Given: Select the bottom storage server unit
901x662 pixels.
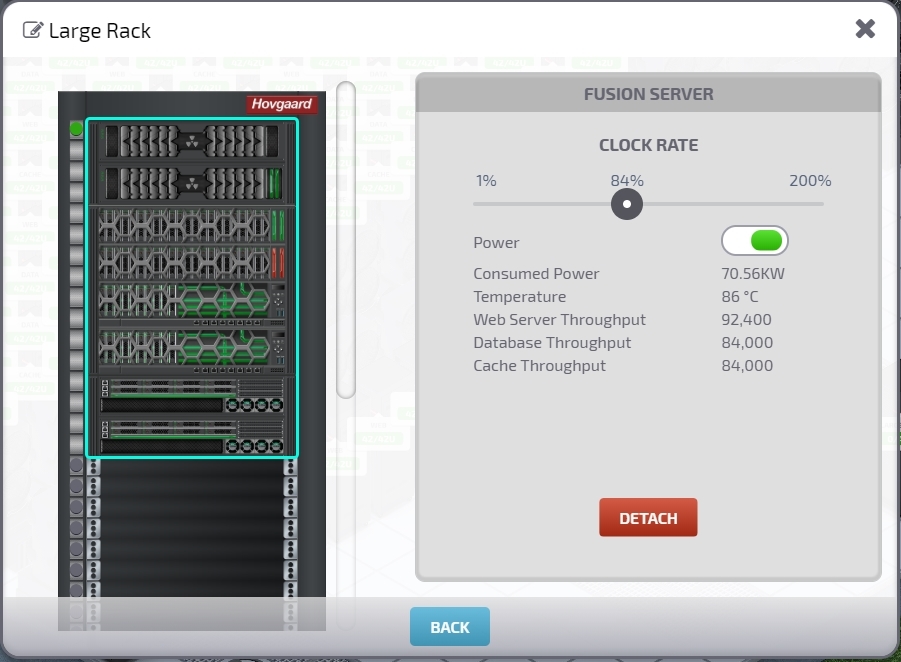Looking at the screenshot, I should tap(192, 437).
